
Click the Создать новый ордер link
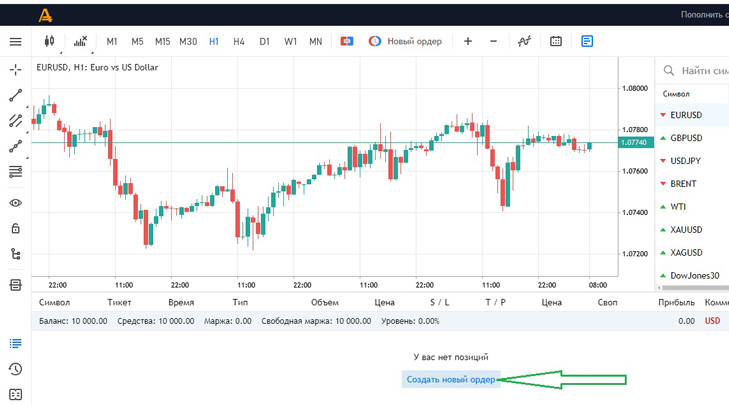point(450,380)
